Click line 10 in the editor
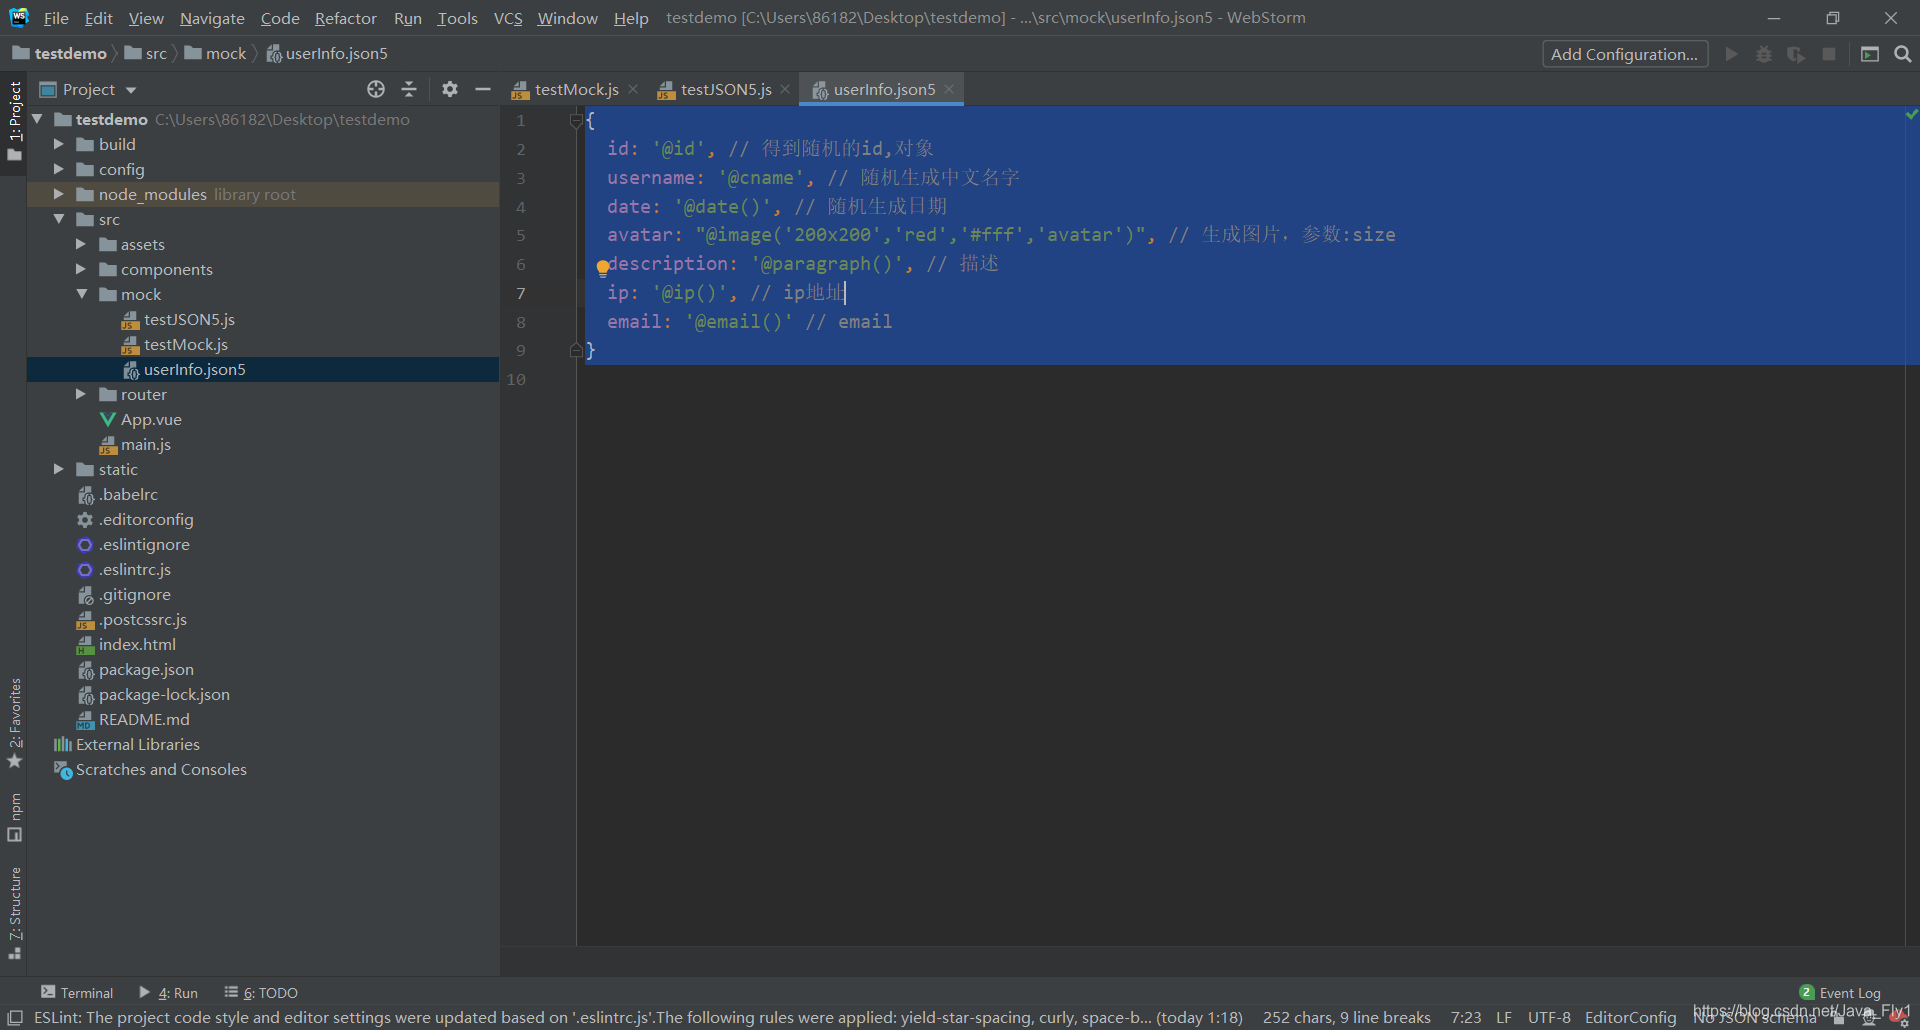This screenshot has height=1030, width=1920. (x=1240, y=379)
